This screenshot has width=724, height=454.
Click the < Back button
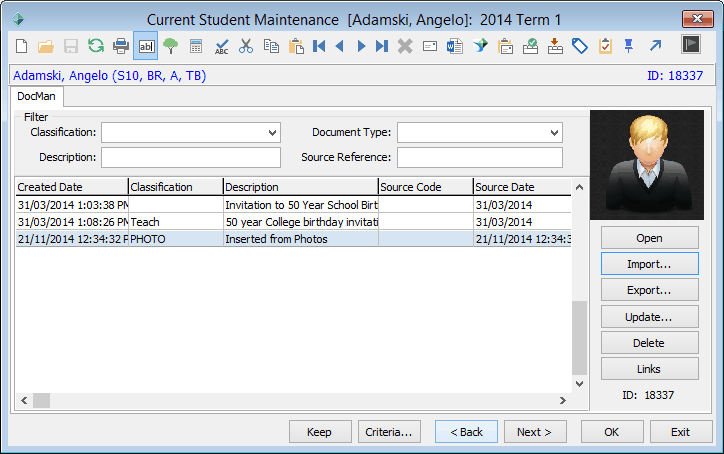(x=466, y=432)
